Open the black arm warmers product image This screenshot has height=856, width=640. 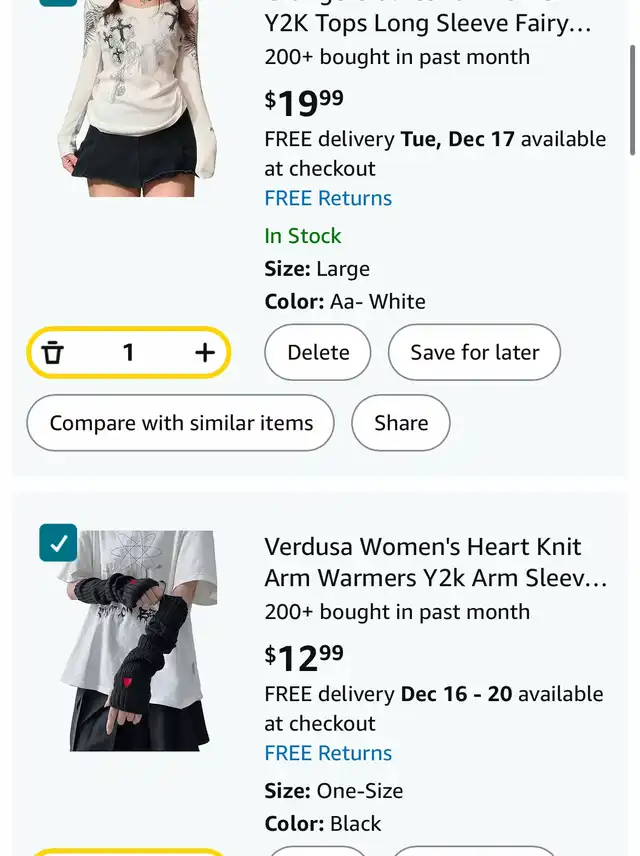(138, 640)
